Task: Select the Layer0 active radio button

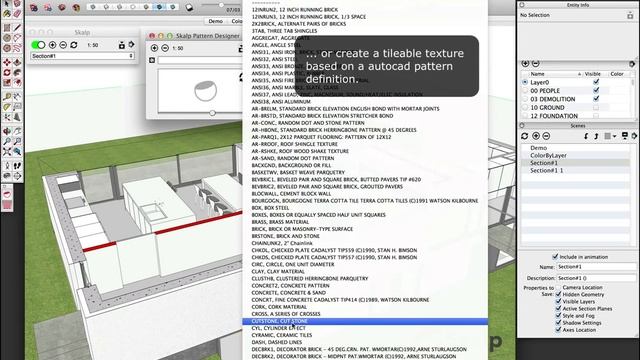Action: pos(525,82)
